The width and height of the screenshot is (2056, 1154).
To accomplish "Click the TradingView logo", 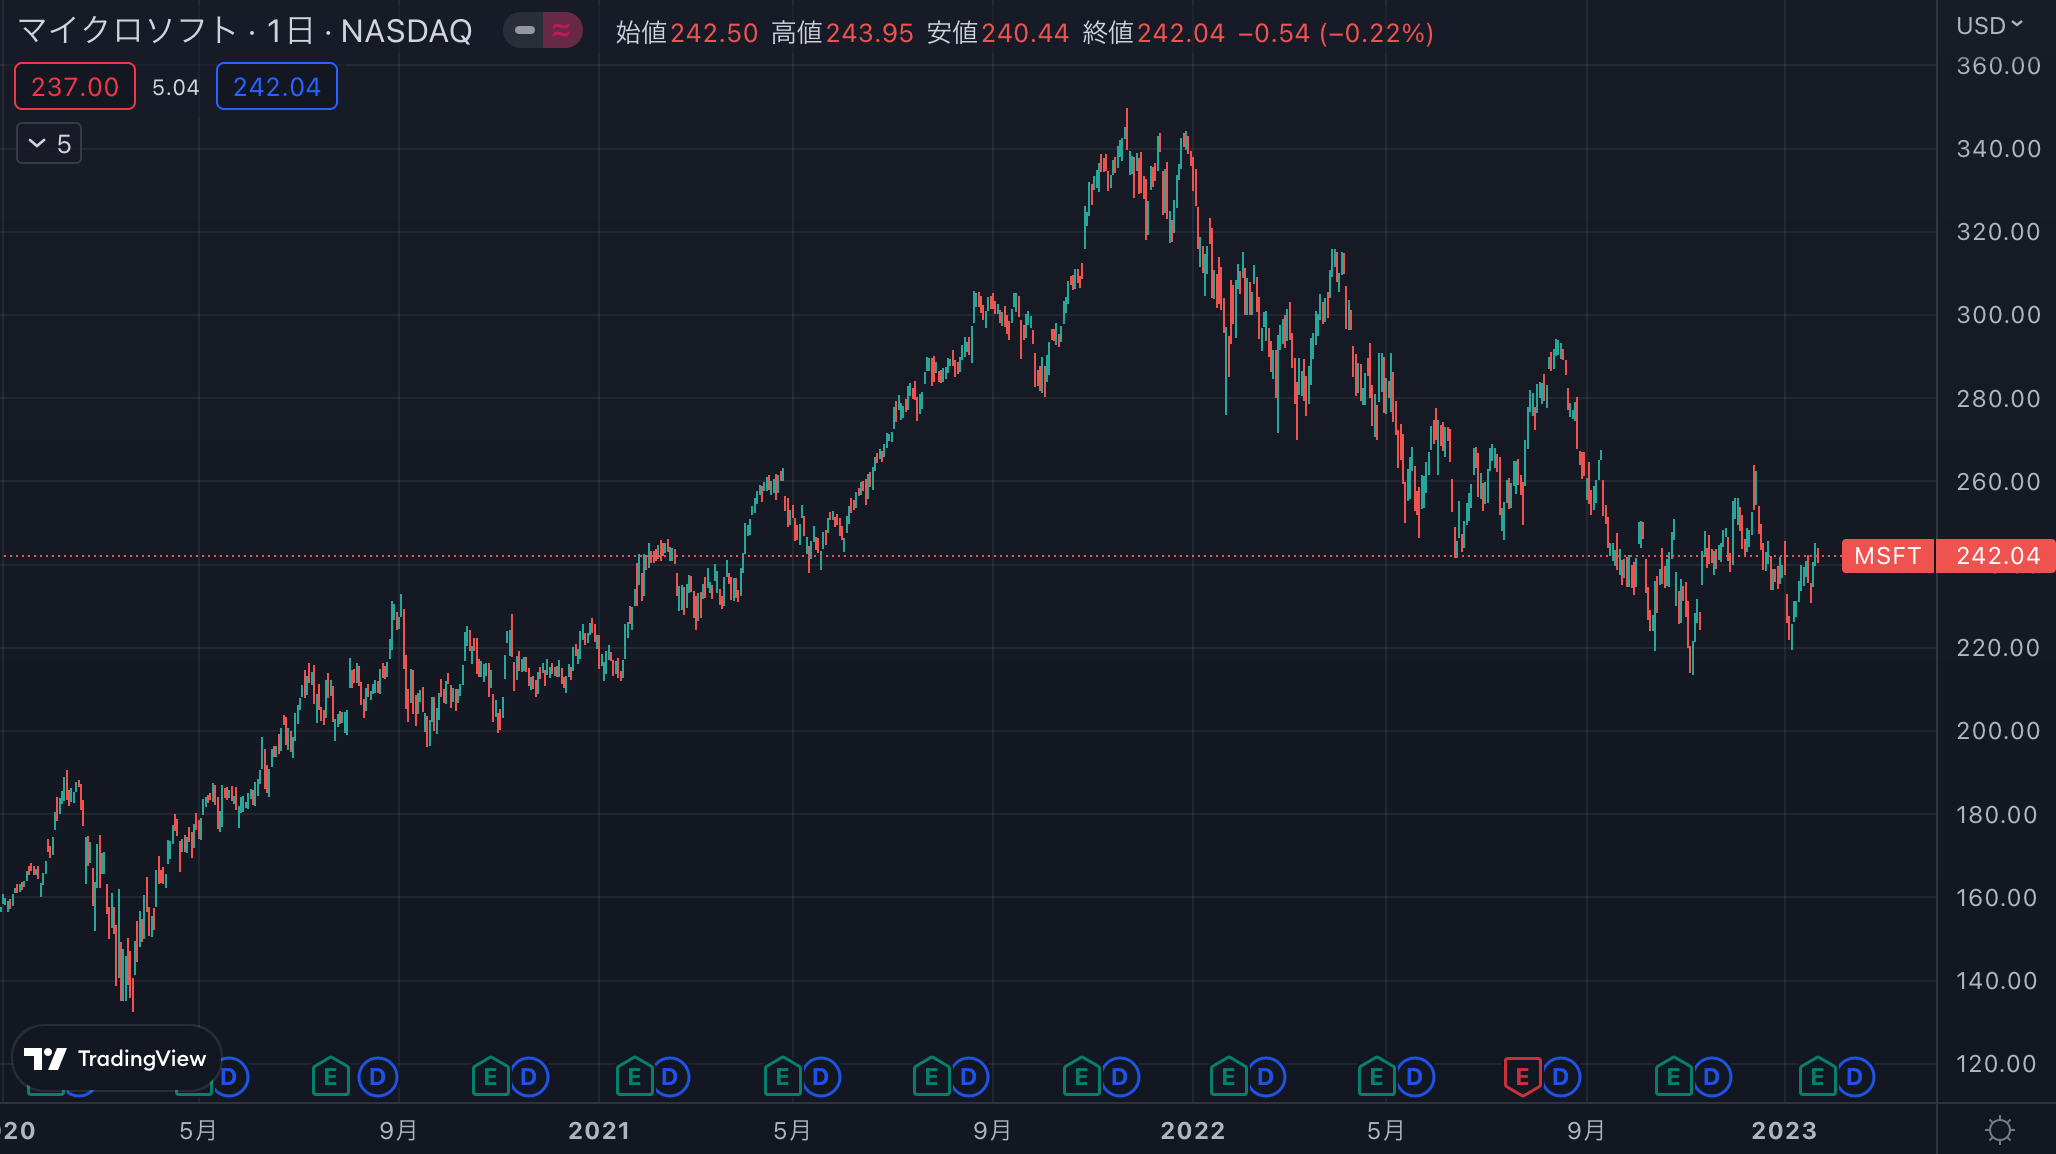I will click(x=116, y=1058).
